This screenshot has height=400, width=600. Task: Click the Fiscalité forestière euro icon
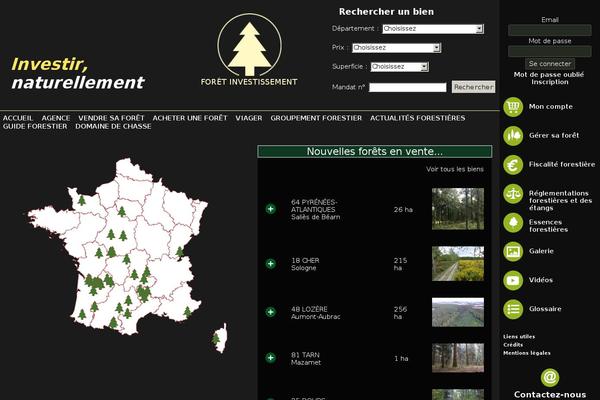coord(513,165)
